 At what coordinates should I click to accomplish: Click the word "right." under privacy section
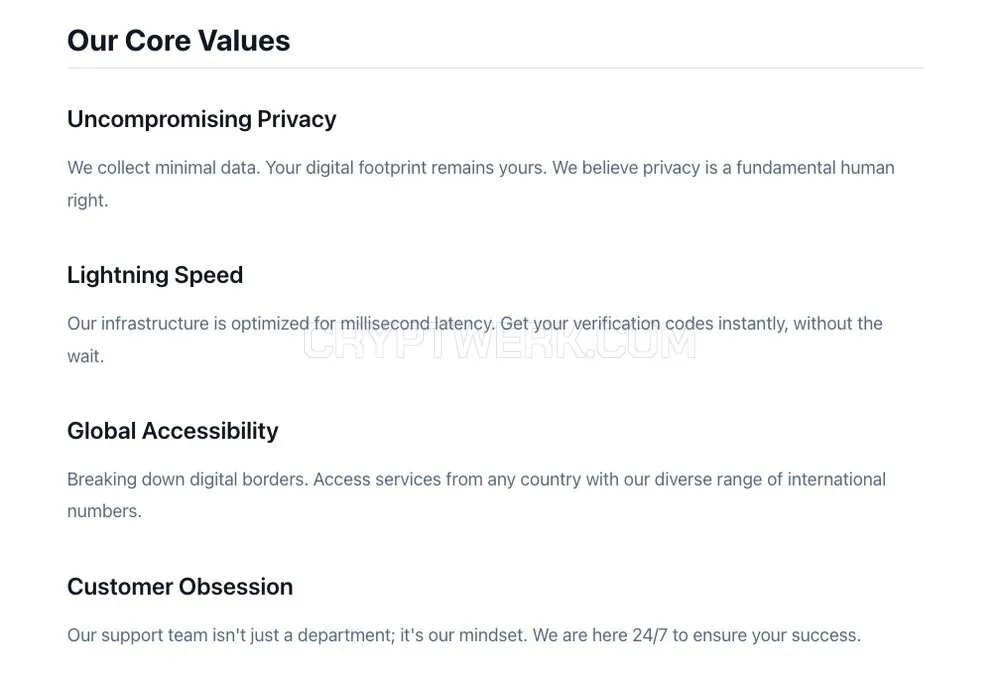click(x=88, y=201)
